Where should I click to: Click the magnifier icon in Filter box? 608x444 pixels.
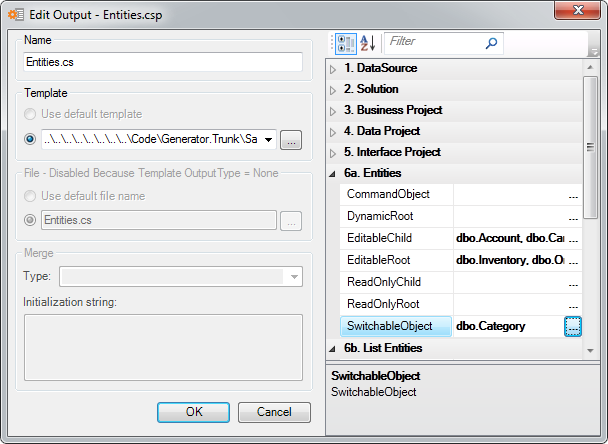coord(491,43)
